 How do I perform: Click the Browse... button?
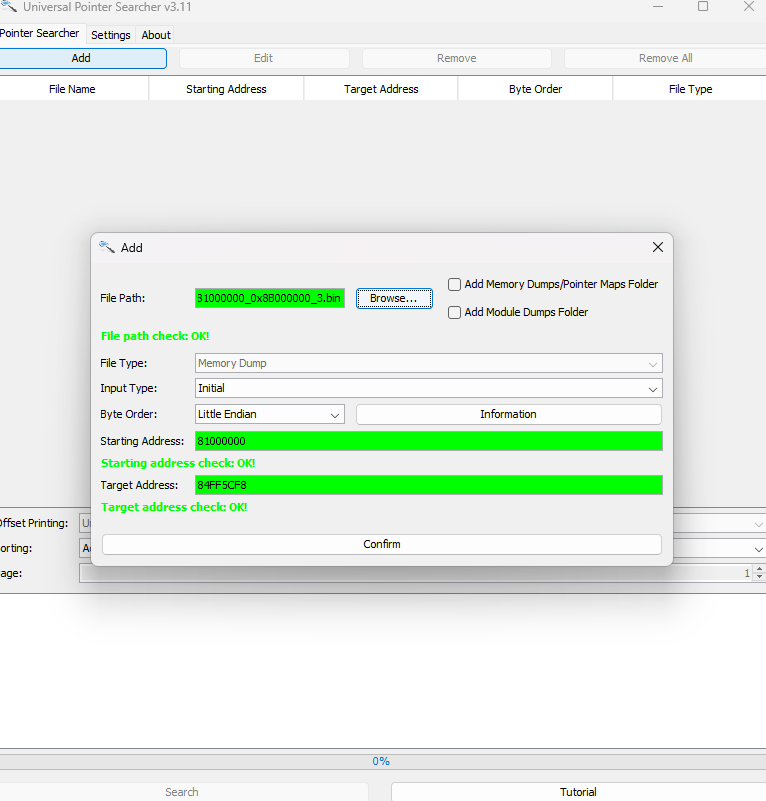coord(394,298)
